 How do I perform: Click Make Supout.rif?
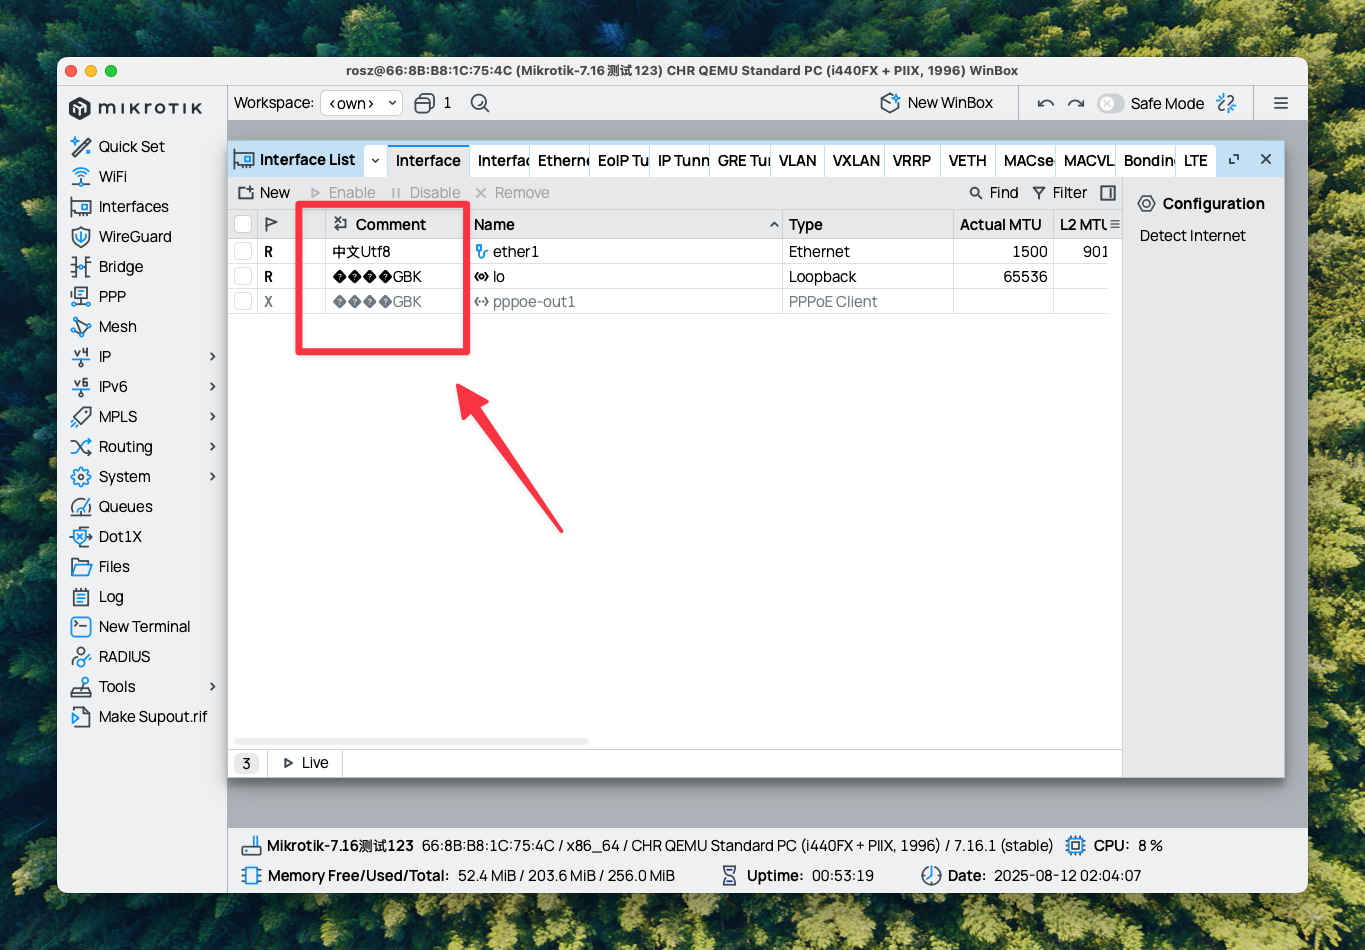pos(139,716)
